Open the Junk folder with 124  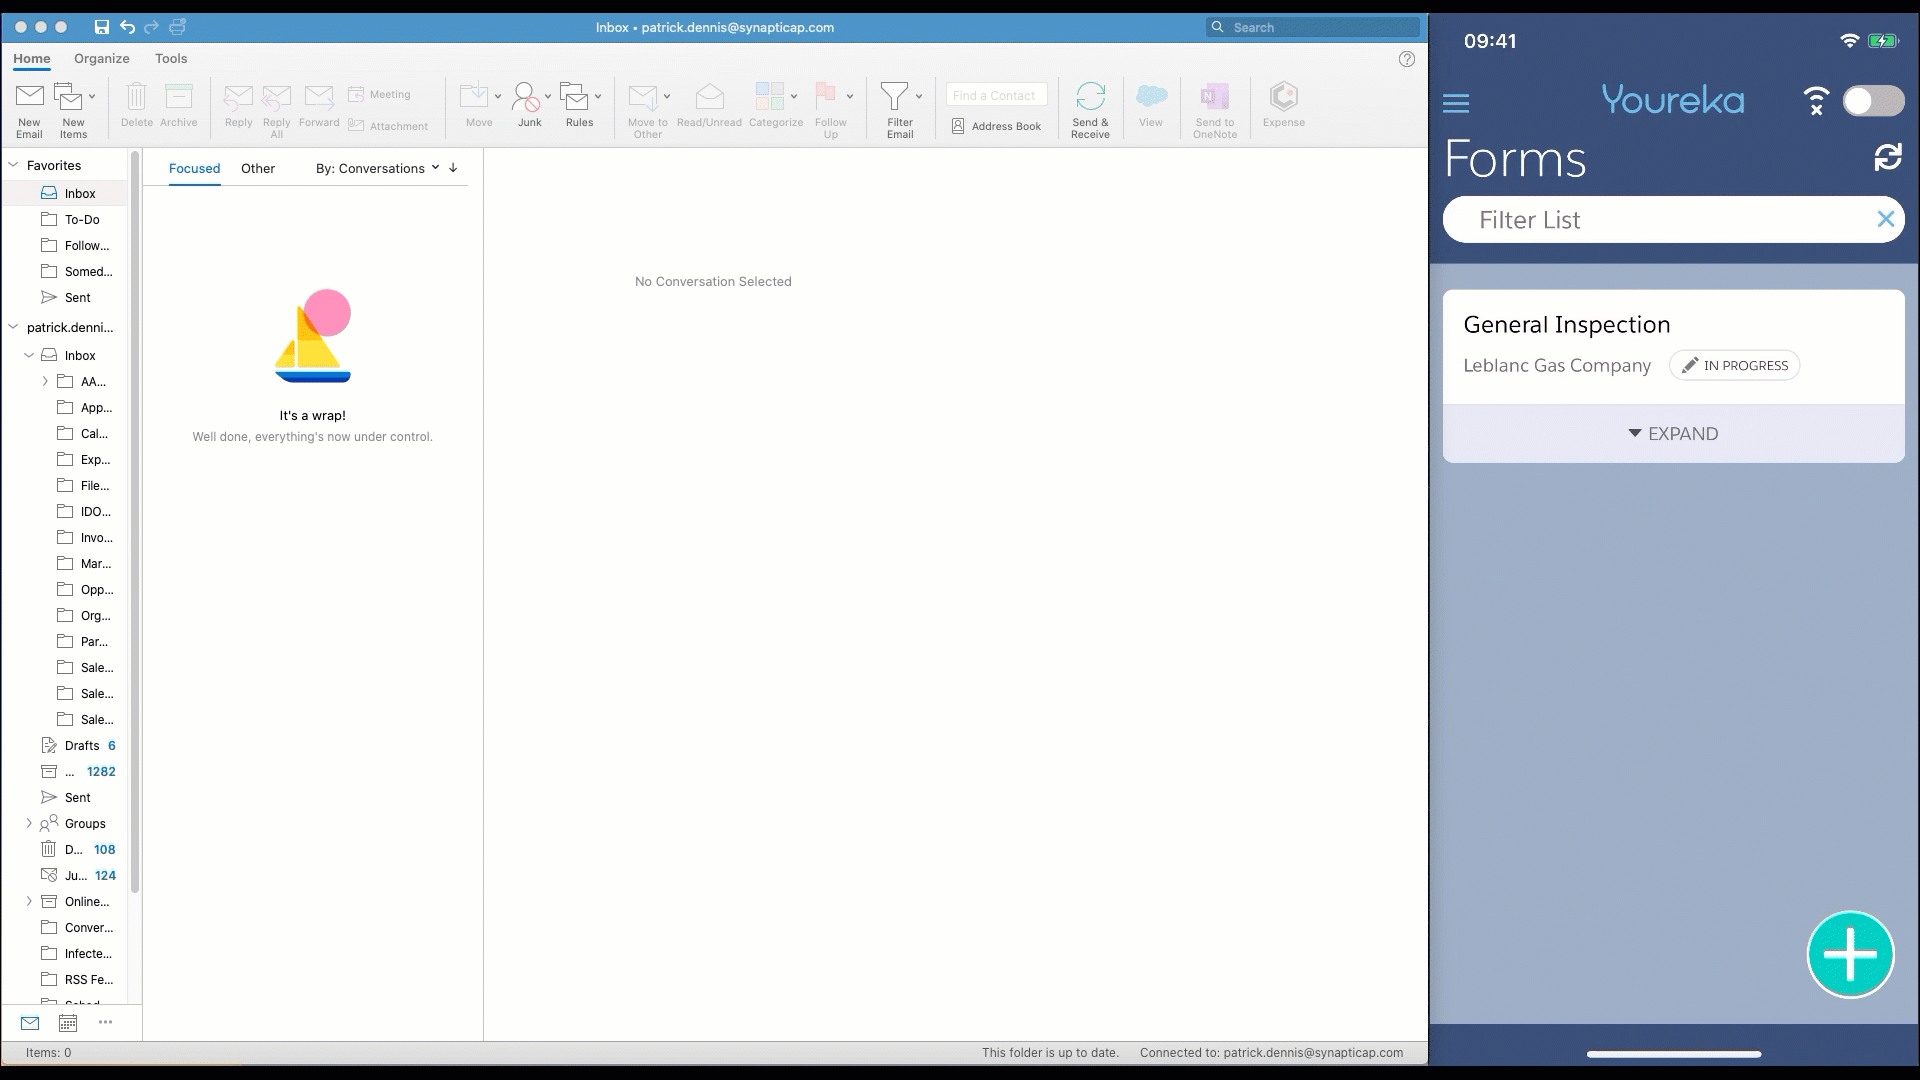78,875
